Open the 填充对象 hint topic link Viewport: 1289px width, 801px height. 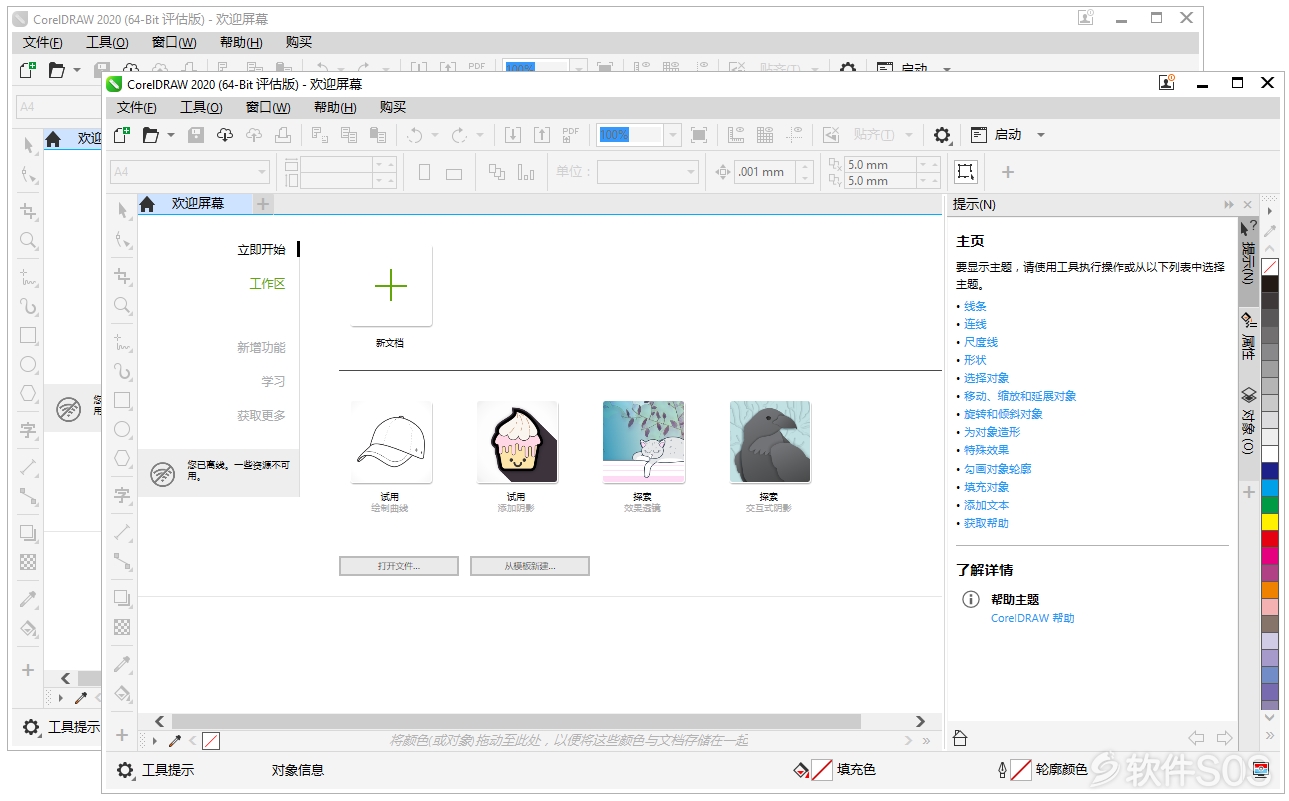[986, 487]
